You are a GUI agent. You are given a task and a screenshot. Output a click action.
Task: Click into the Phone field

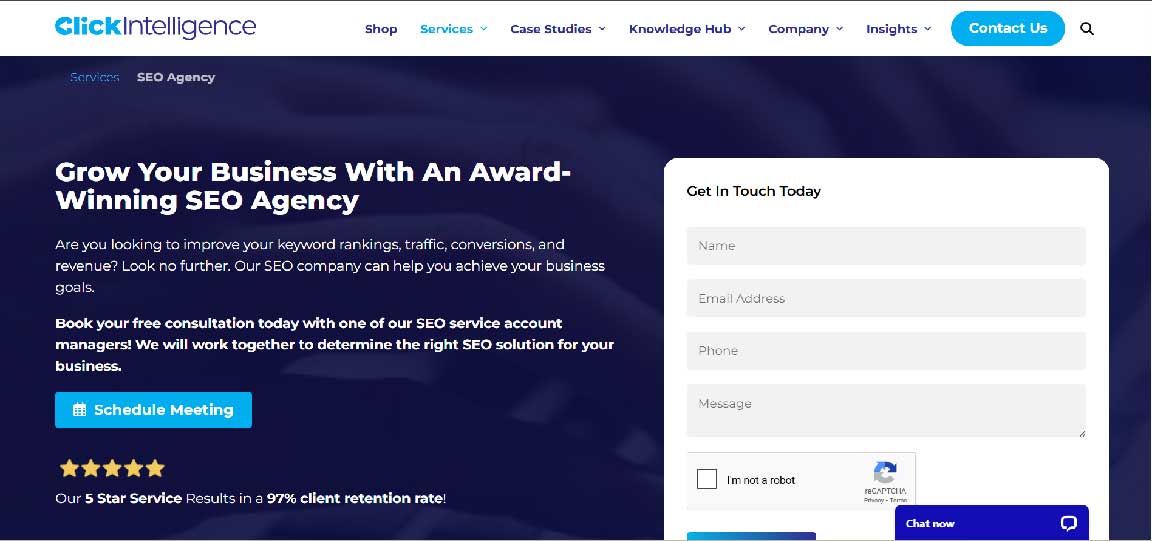(x=885, y=351)
